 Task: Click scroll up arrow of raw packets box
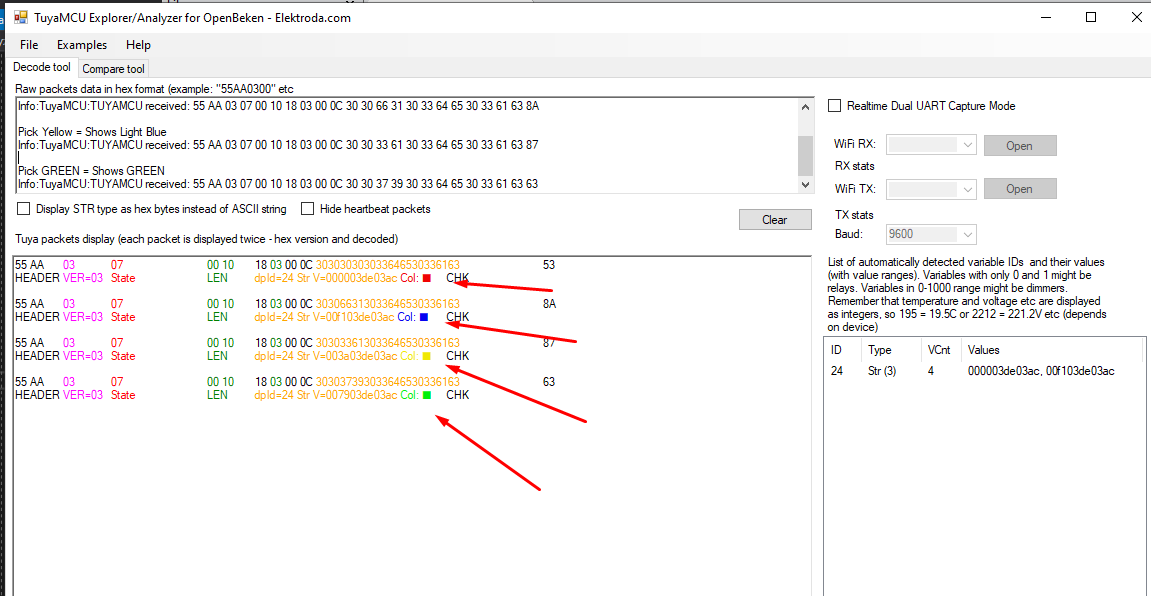point(805,107)
